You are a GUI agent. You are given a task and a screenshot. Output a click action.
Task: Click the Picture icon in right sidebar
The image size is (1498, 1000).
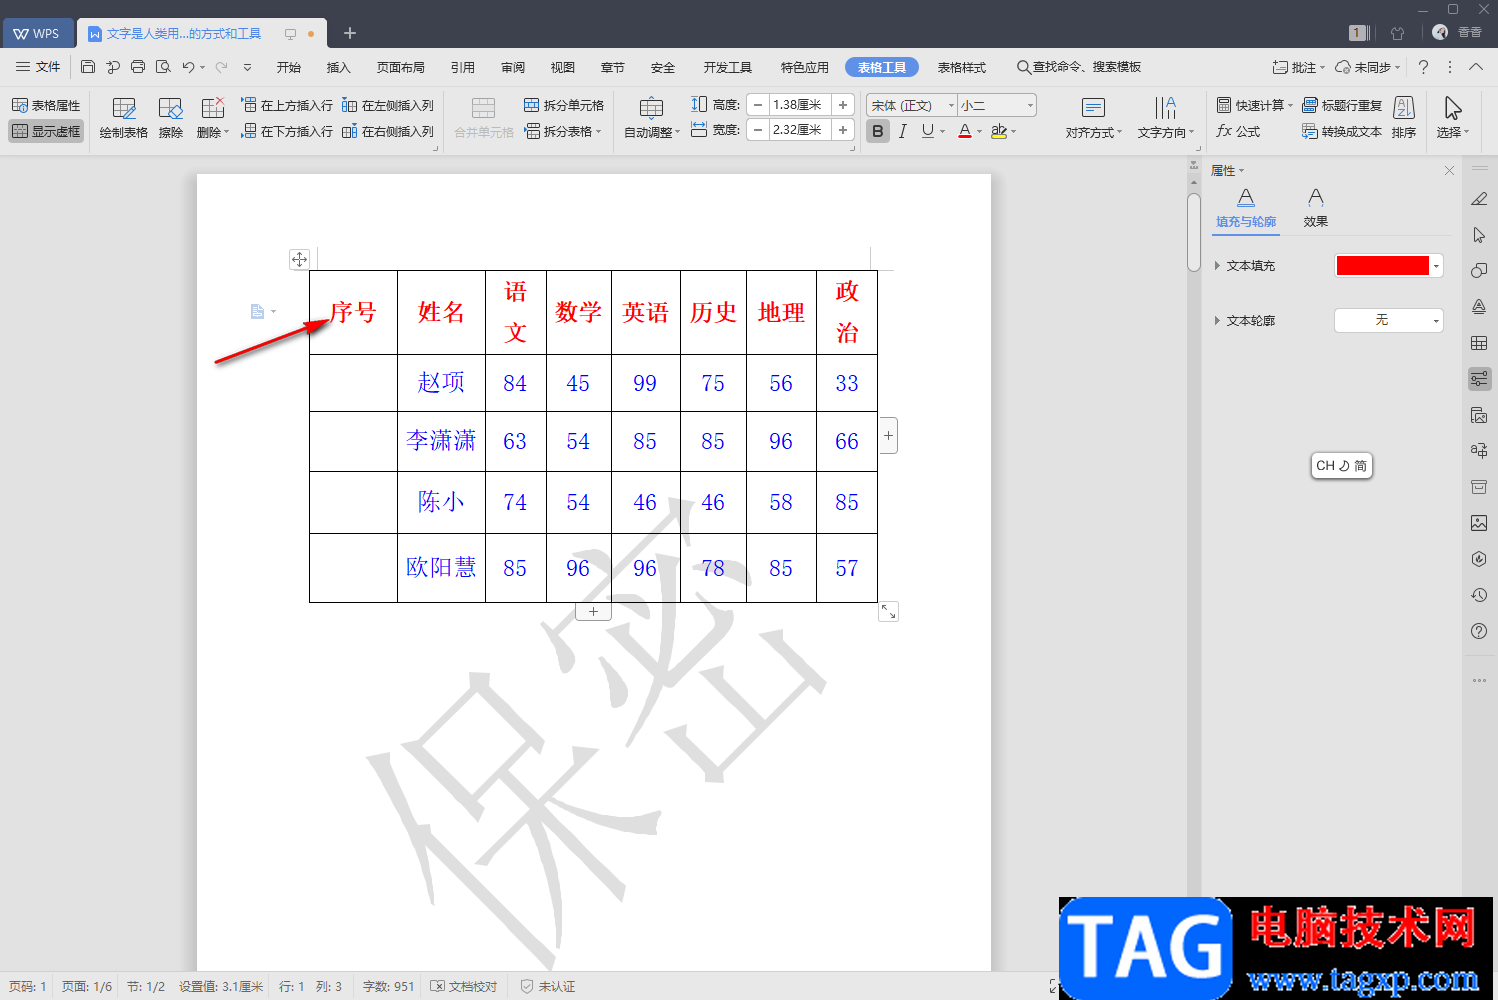1479,523
